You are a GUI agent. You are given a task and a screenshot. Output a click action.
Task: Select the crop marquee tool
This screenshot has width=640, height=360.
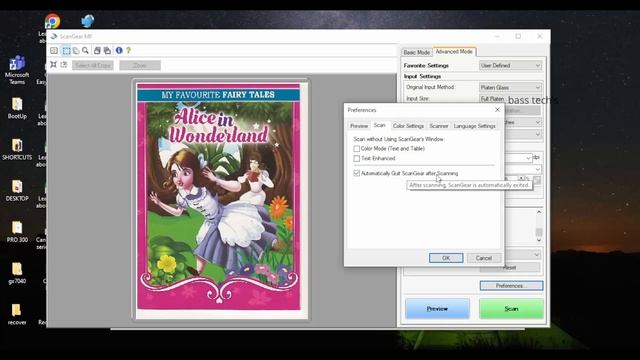66,51
